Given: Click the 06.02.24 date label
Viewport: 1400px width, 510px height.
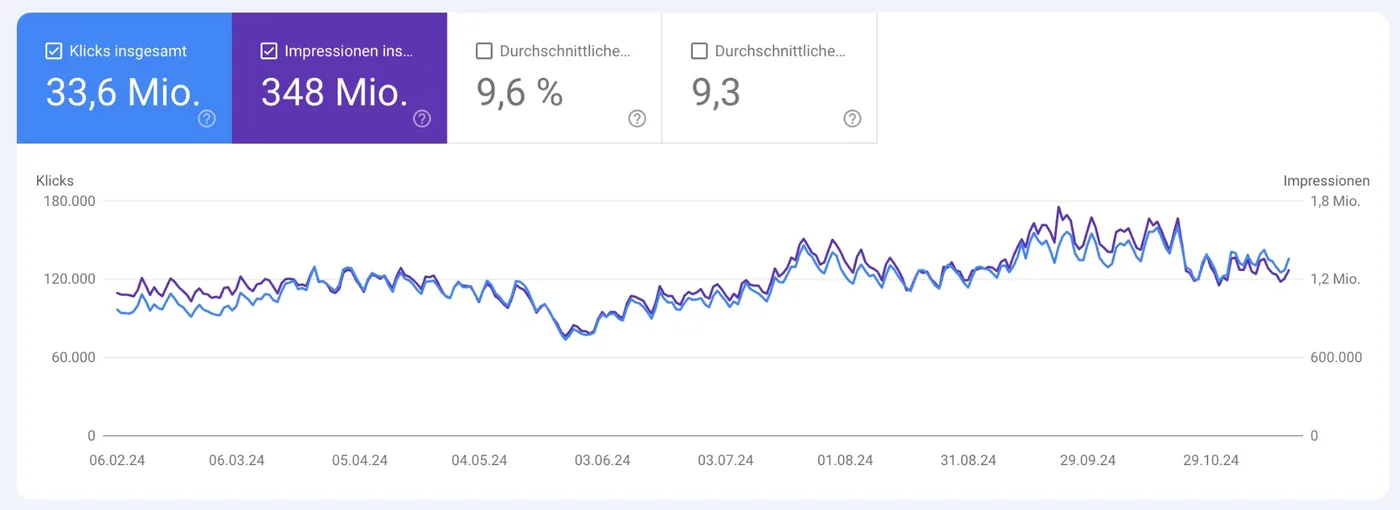Looking at the screenshot, I should pos(118,461).
